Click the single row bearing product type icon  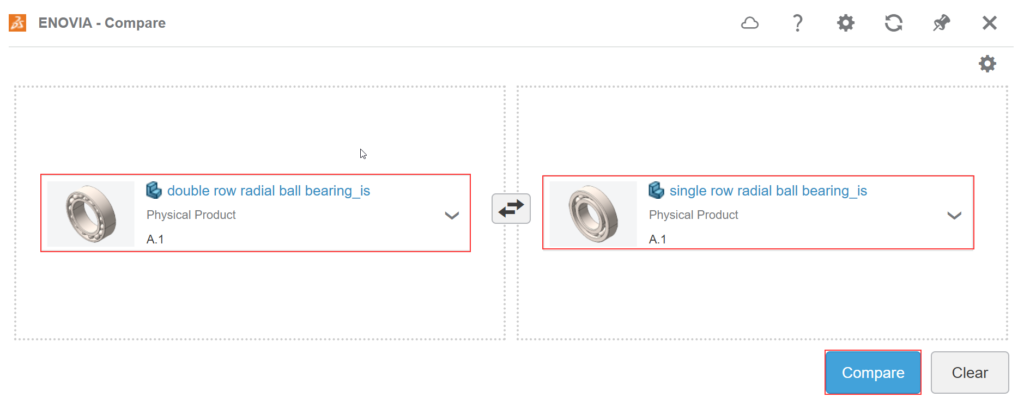[x=656, y=190]
